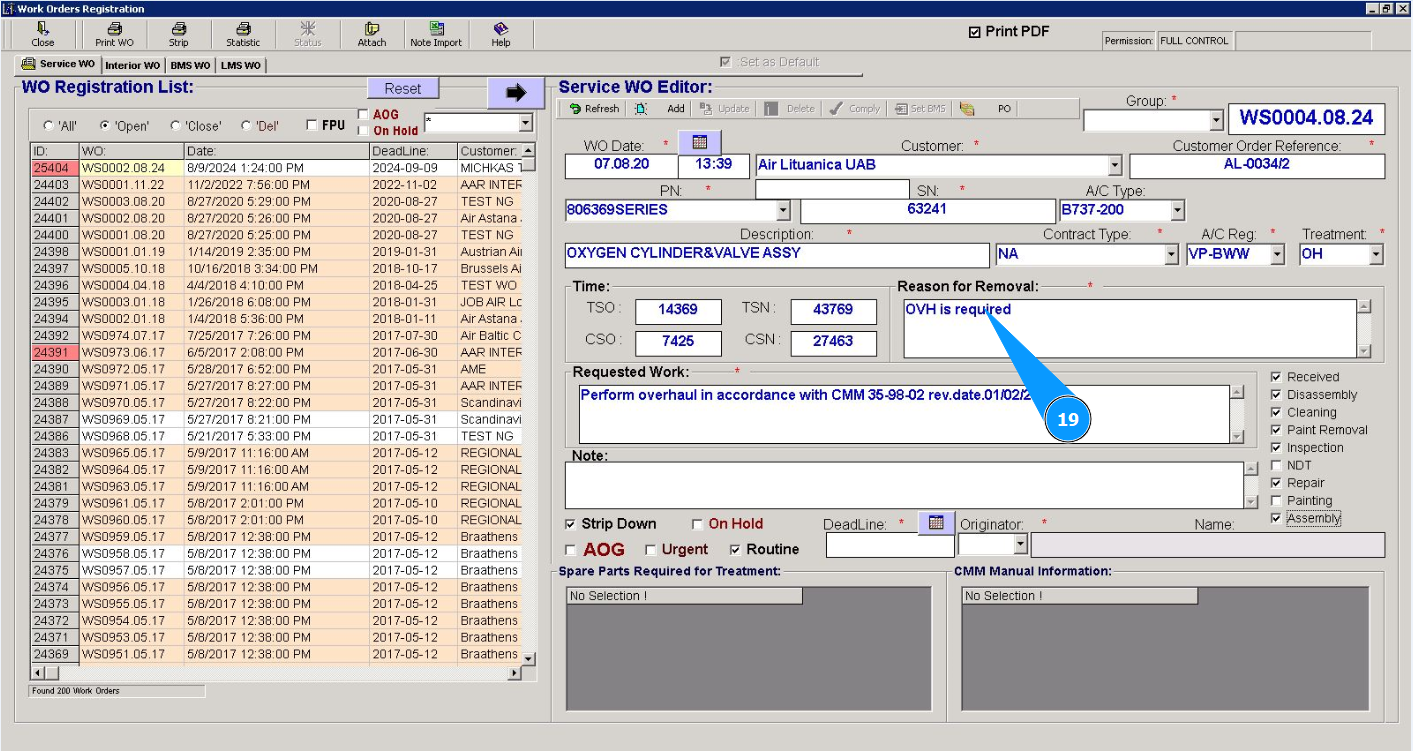Enable the NDT checkbox

click(1276, 466)
